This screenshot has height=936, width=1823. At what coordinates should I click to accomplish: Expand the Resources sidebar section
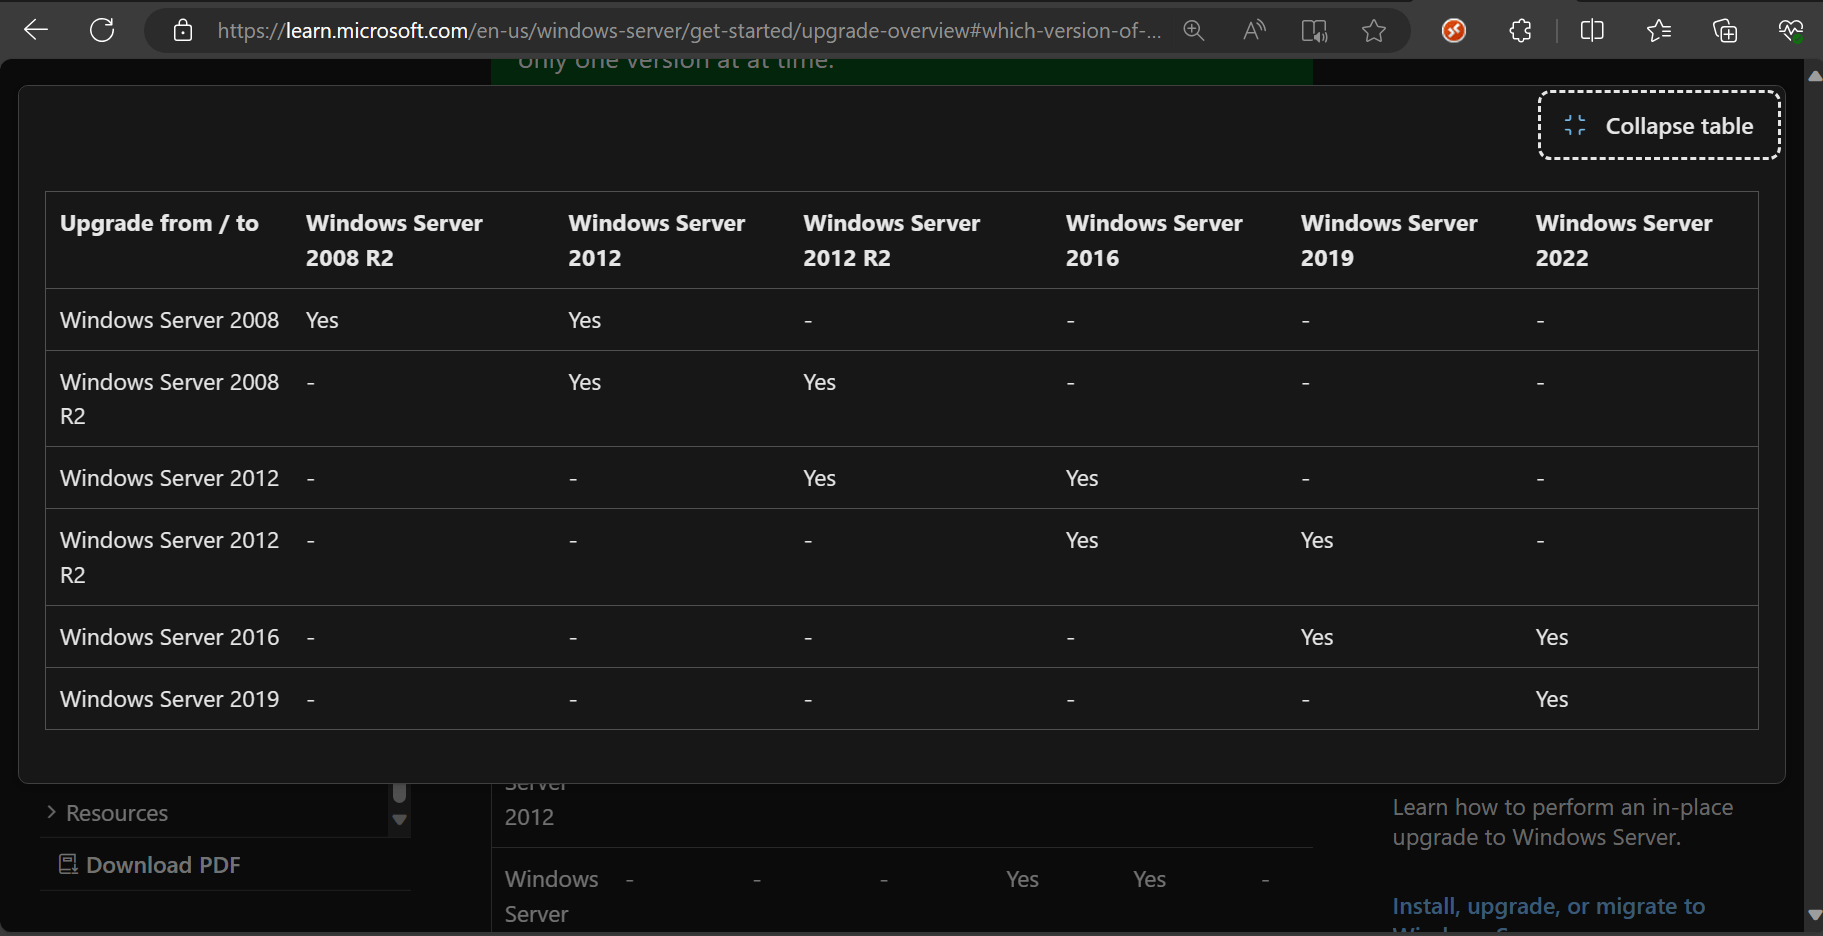tap(107, 813)
